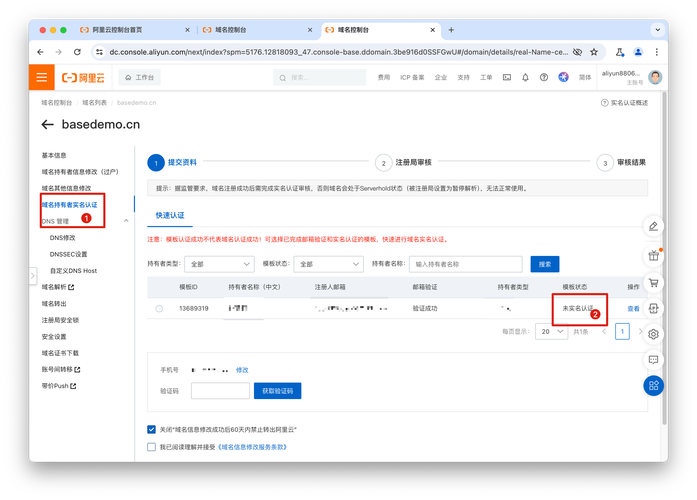Image resolution: width=697 pixels, height=500 pixels.
Task: Click the settings gear floating icon
Action: click(x=653, y=333)
